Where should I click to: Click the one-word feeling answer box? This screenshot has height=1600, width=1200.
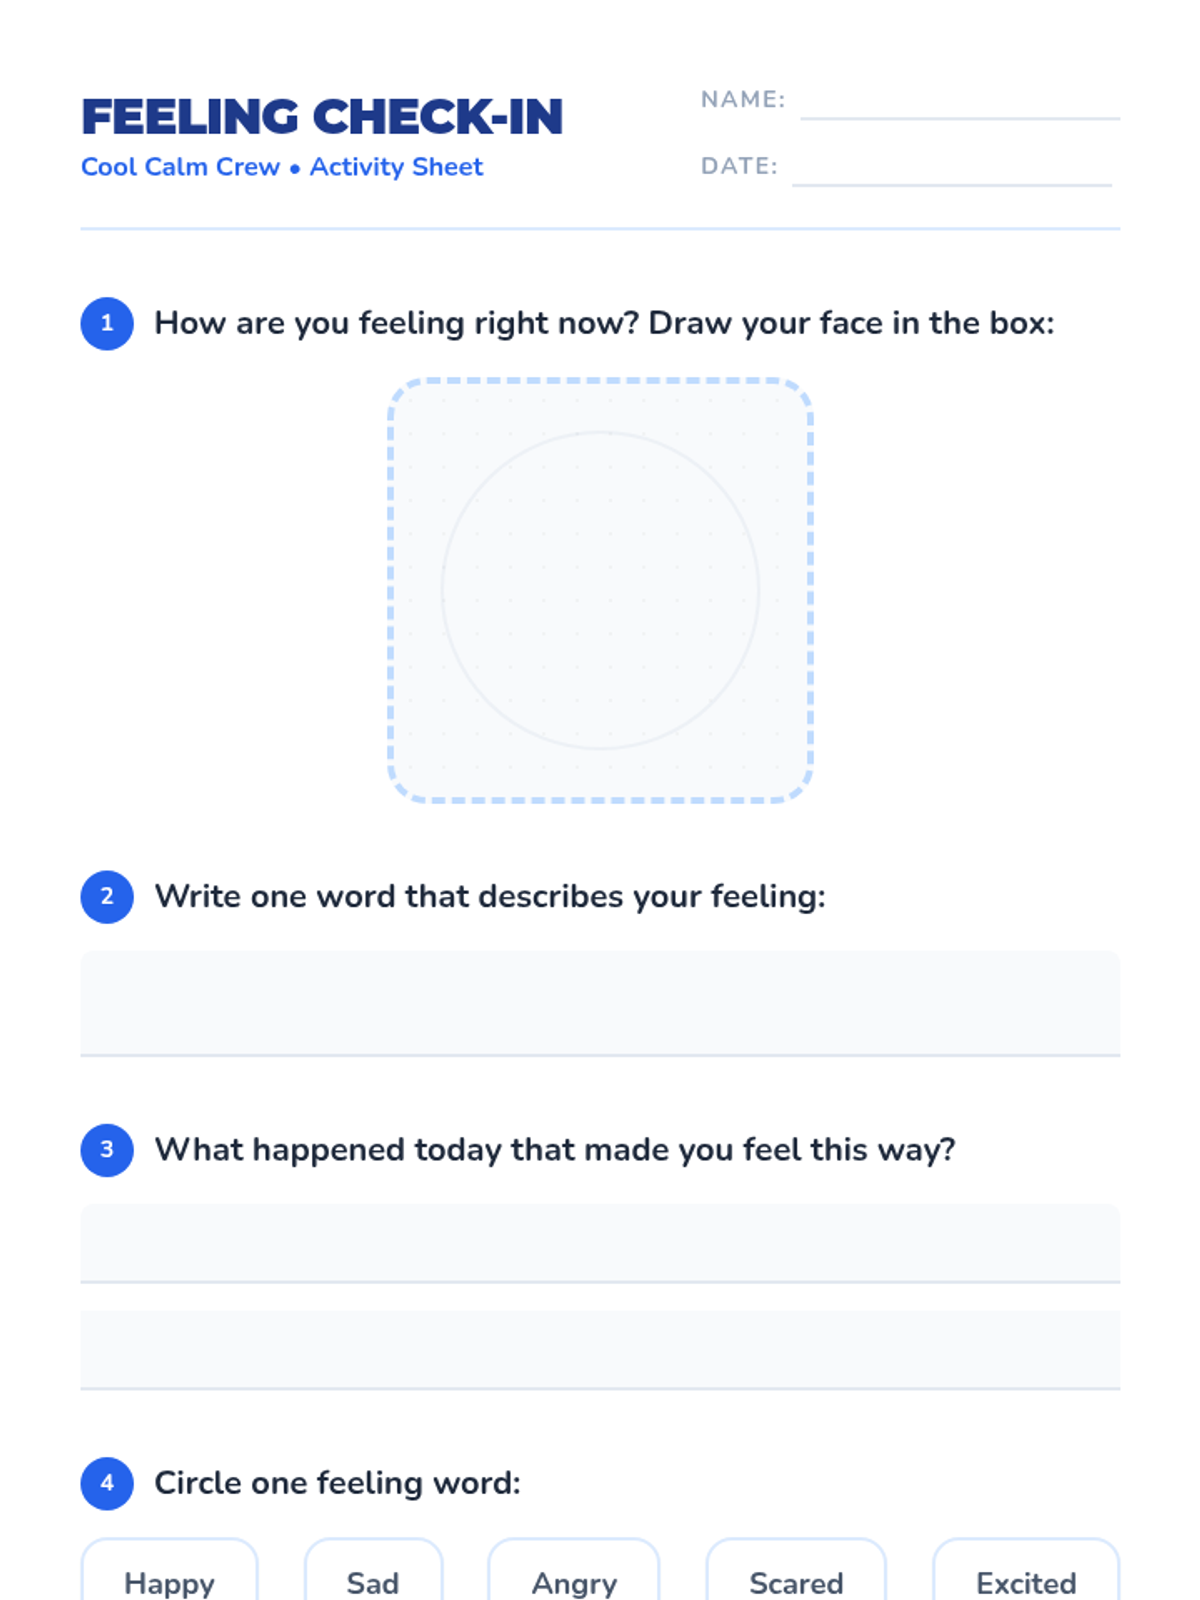(600, 1002)
